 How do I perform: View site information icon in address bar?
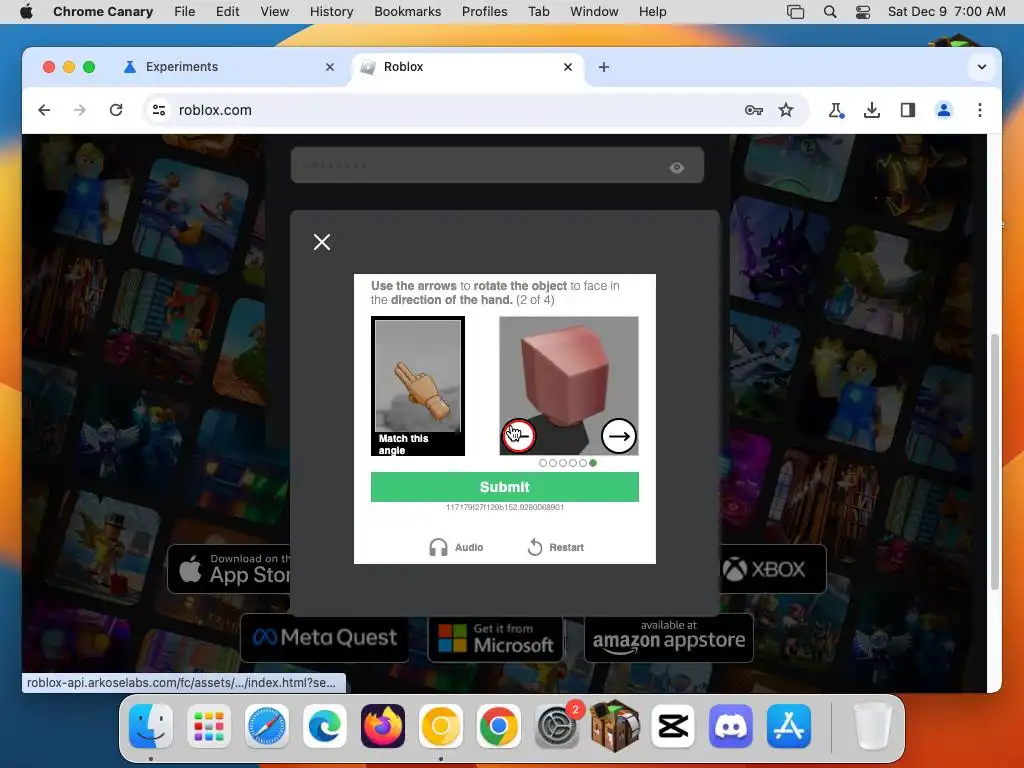click(x=159, y=110)
